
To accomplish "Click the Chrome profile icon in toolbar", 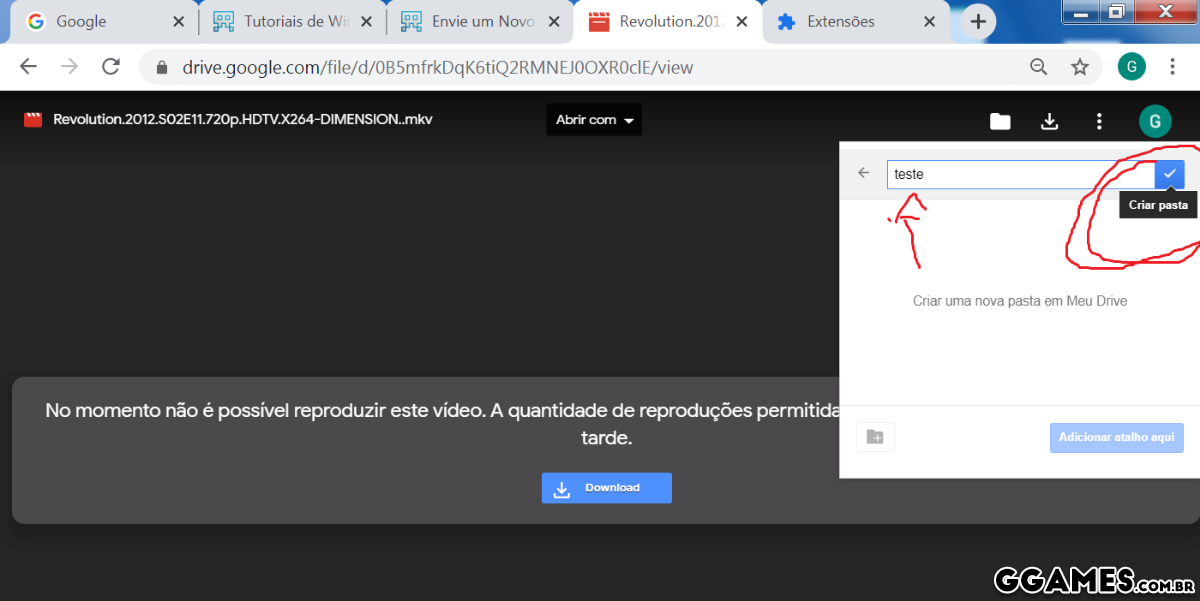I will tap(1132, 67).
